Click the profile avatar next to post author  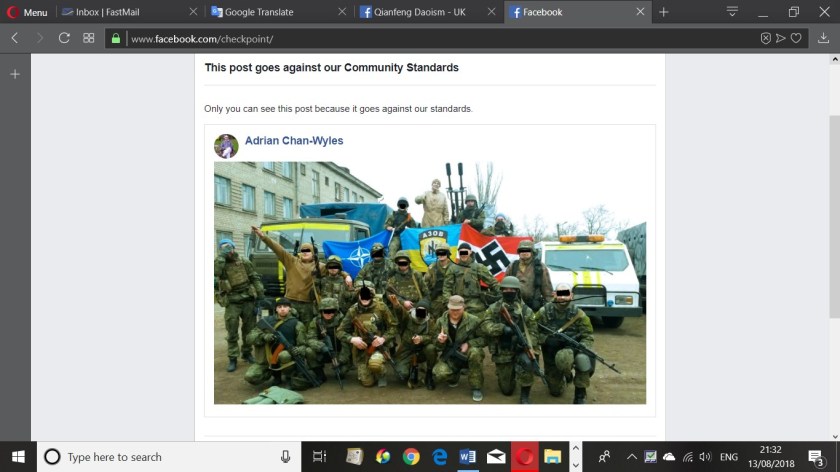point(226,146)
